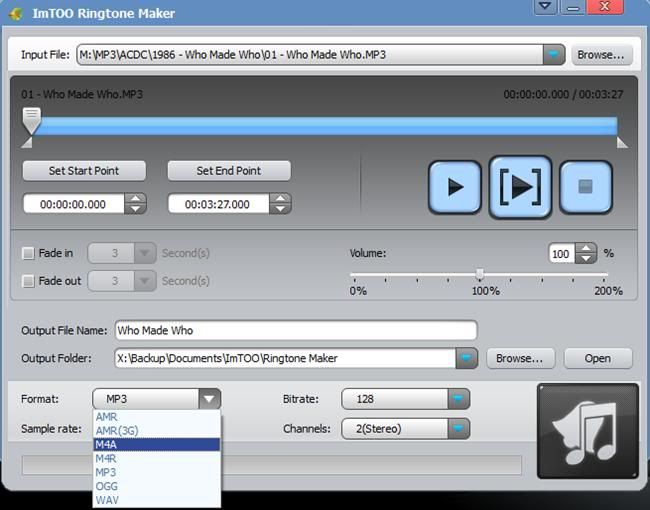The width and height of the screenshot is (650, 510).
Task: Decrease the start time with down arrow
Action: point(136,209)
